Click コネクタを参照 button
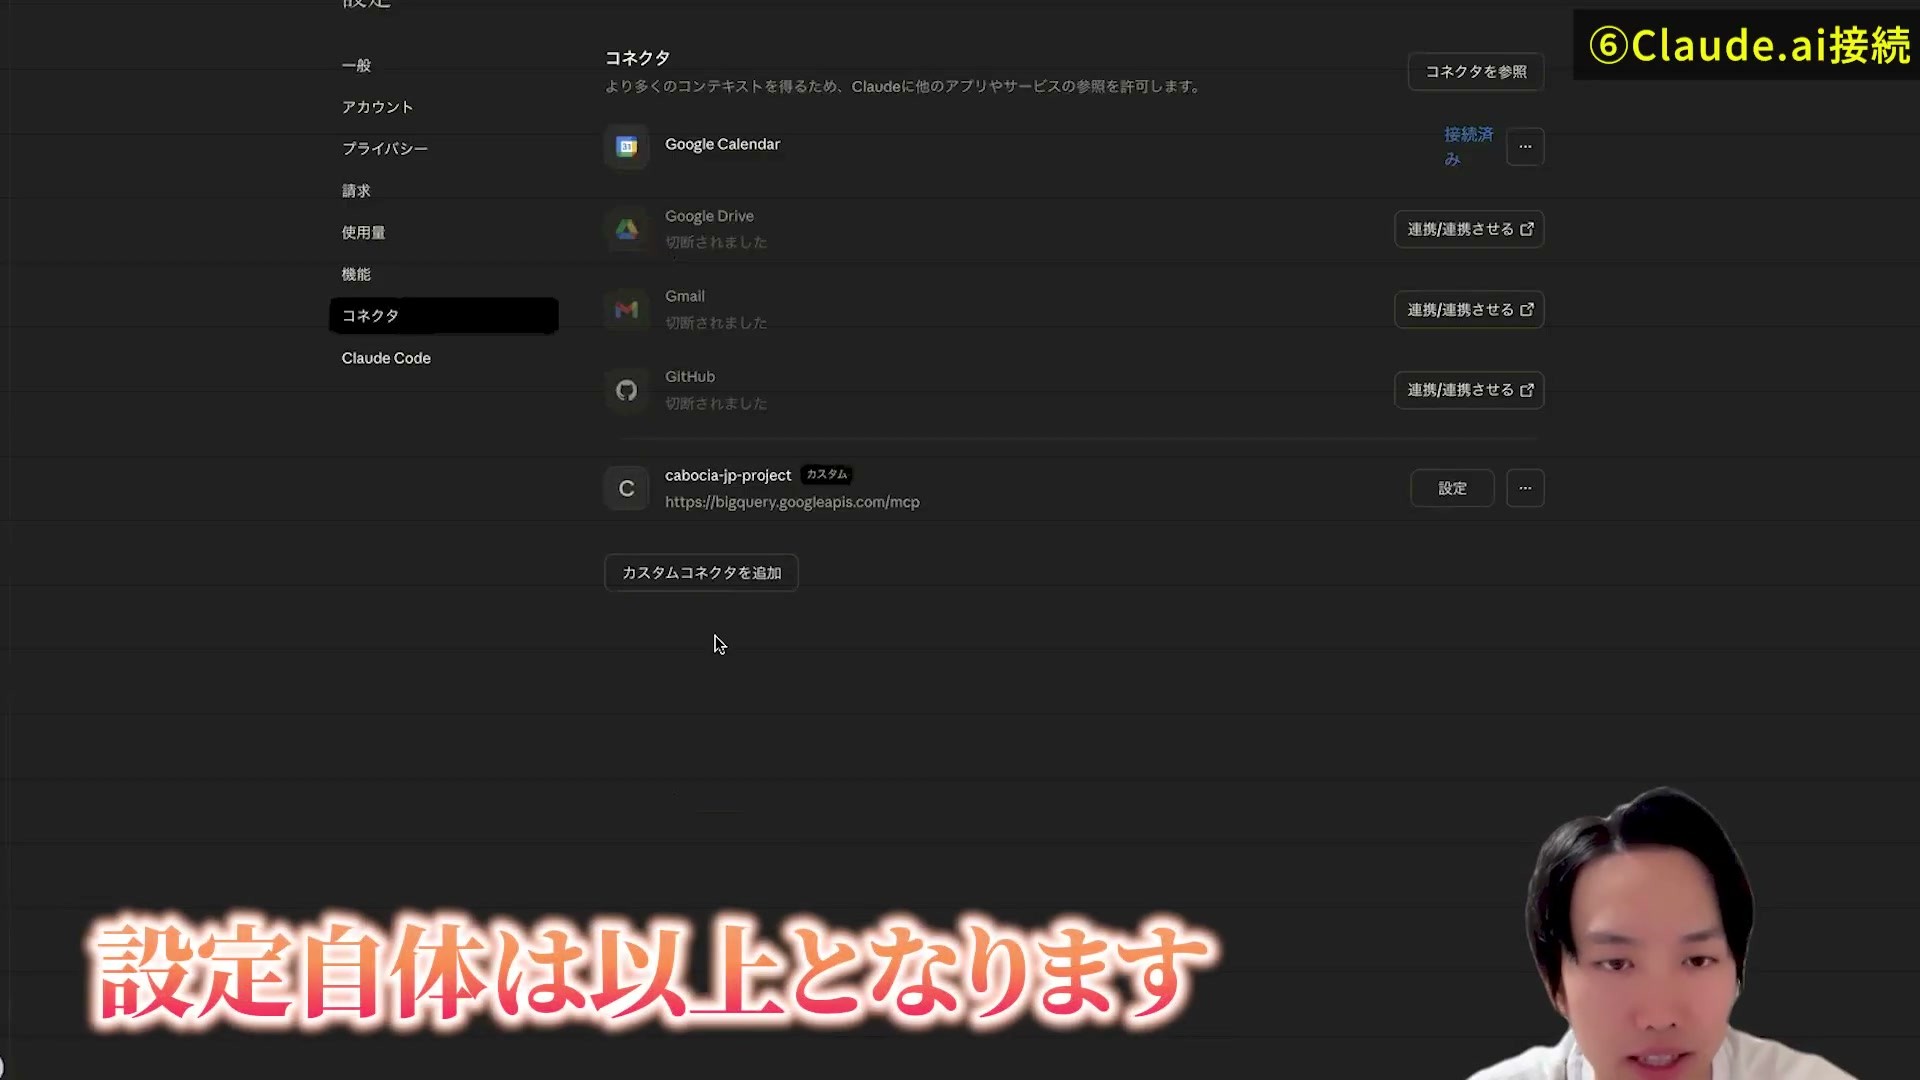 (x=1476, y=72)
